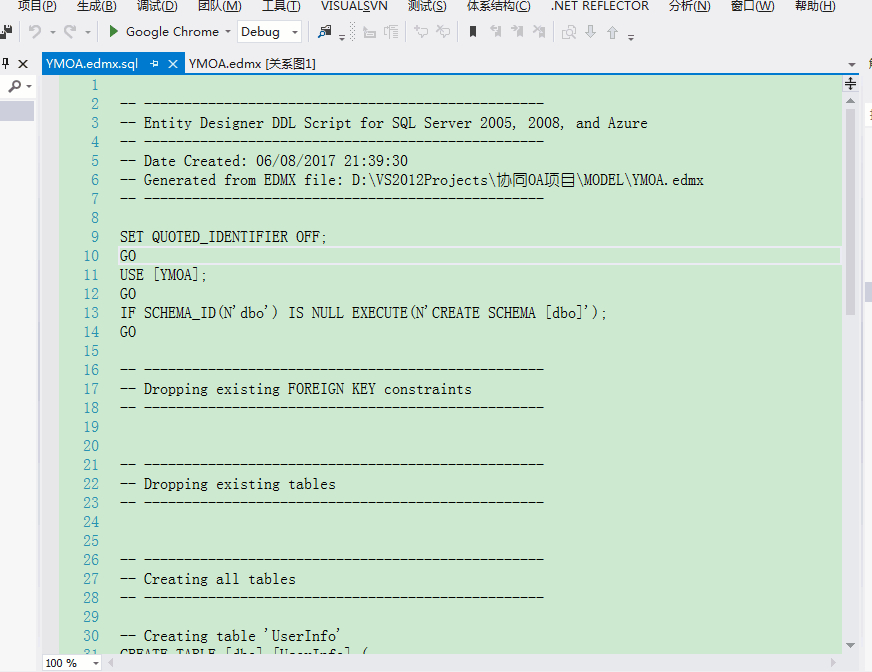Open toolbar overflow options after Find icon
The image size is (872, 672).
[x=342, y=37]
